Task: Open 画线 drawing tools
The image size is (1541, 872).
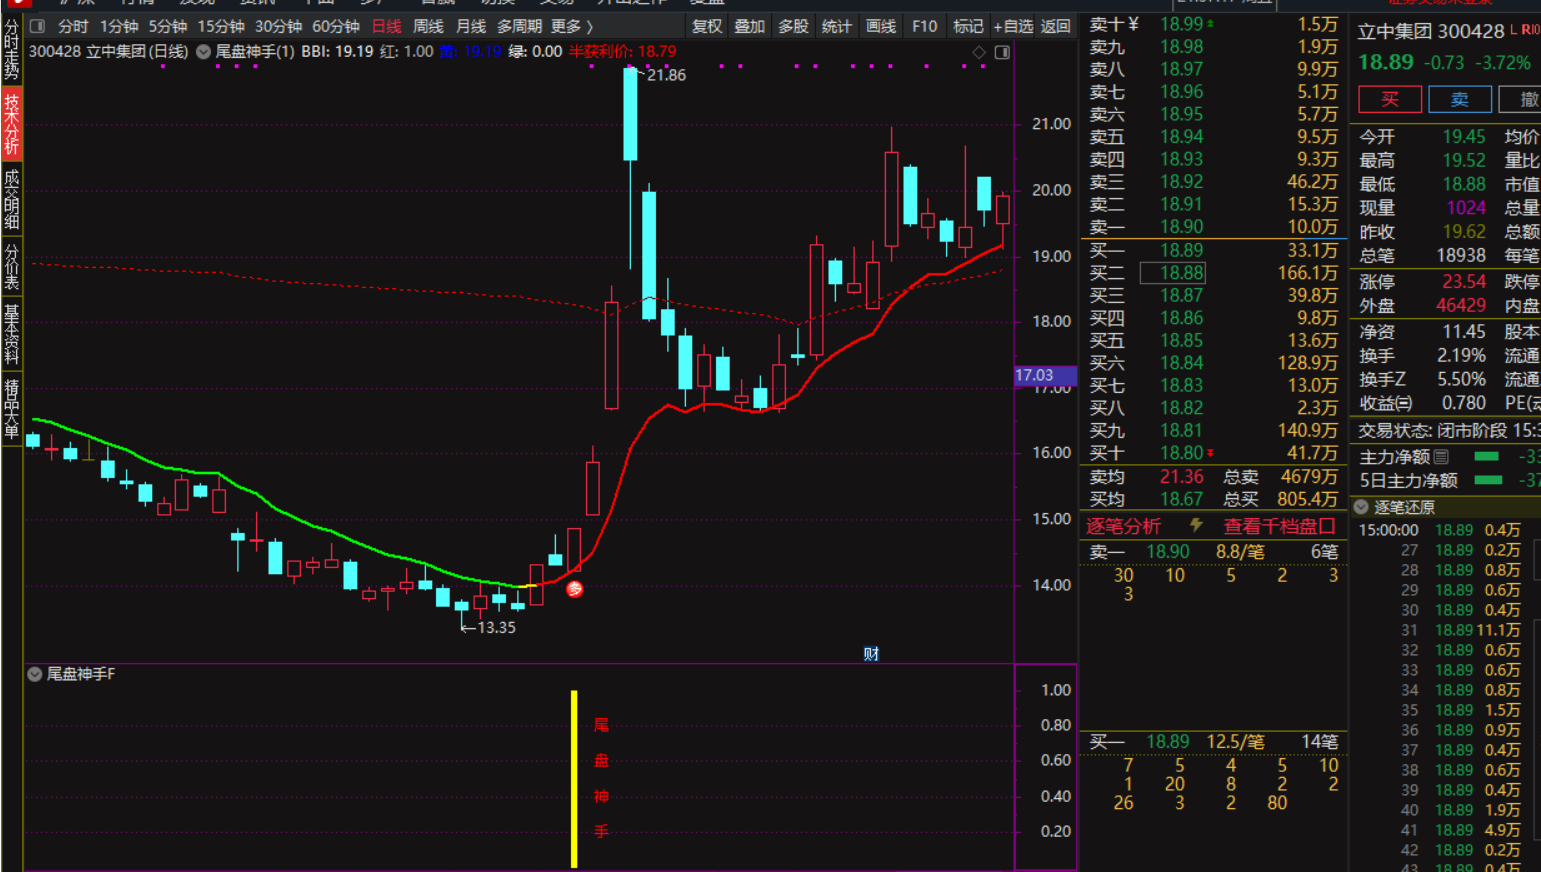Action: [880, 26]
